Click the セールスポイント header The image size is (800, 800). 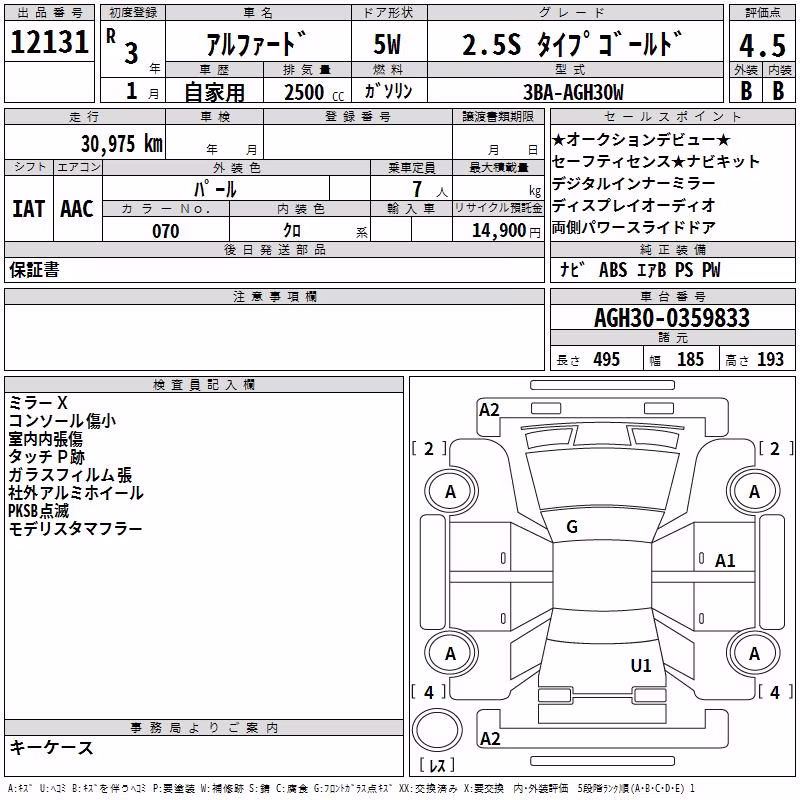pos(672,116)
